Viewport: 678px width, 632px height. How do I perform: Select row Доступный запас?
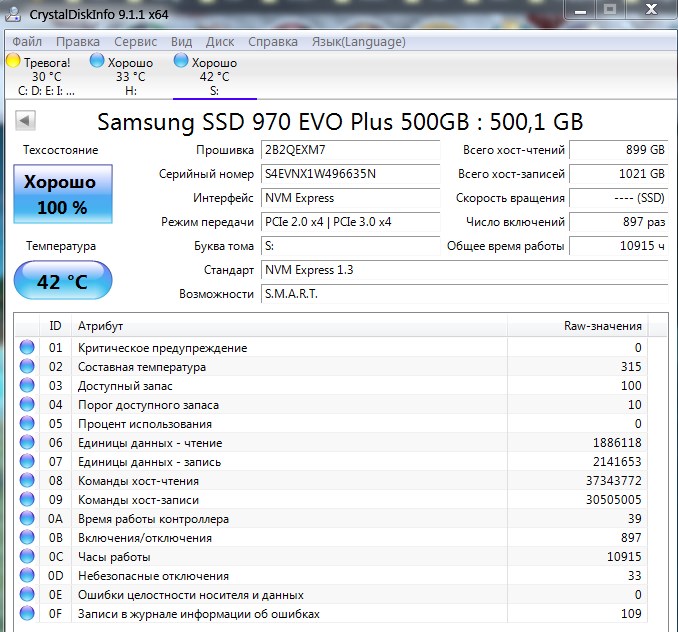331,386
